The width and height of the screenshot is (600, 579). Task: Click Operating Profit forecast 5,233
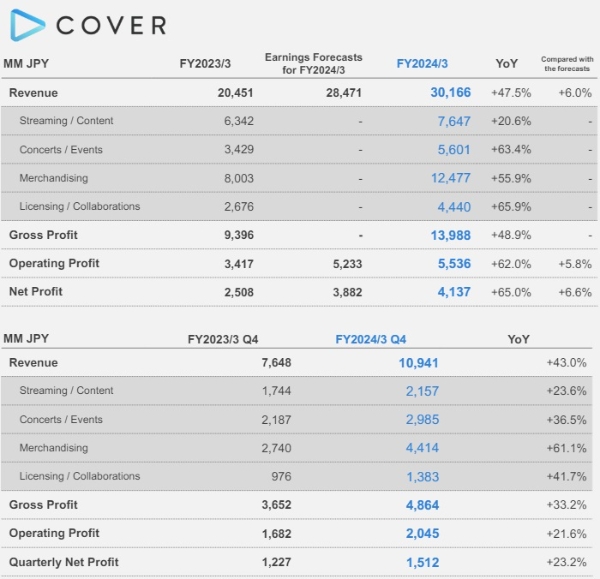pyautogui.click(x=347, y=264)
